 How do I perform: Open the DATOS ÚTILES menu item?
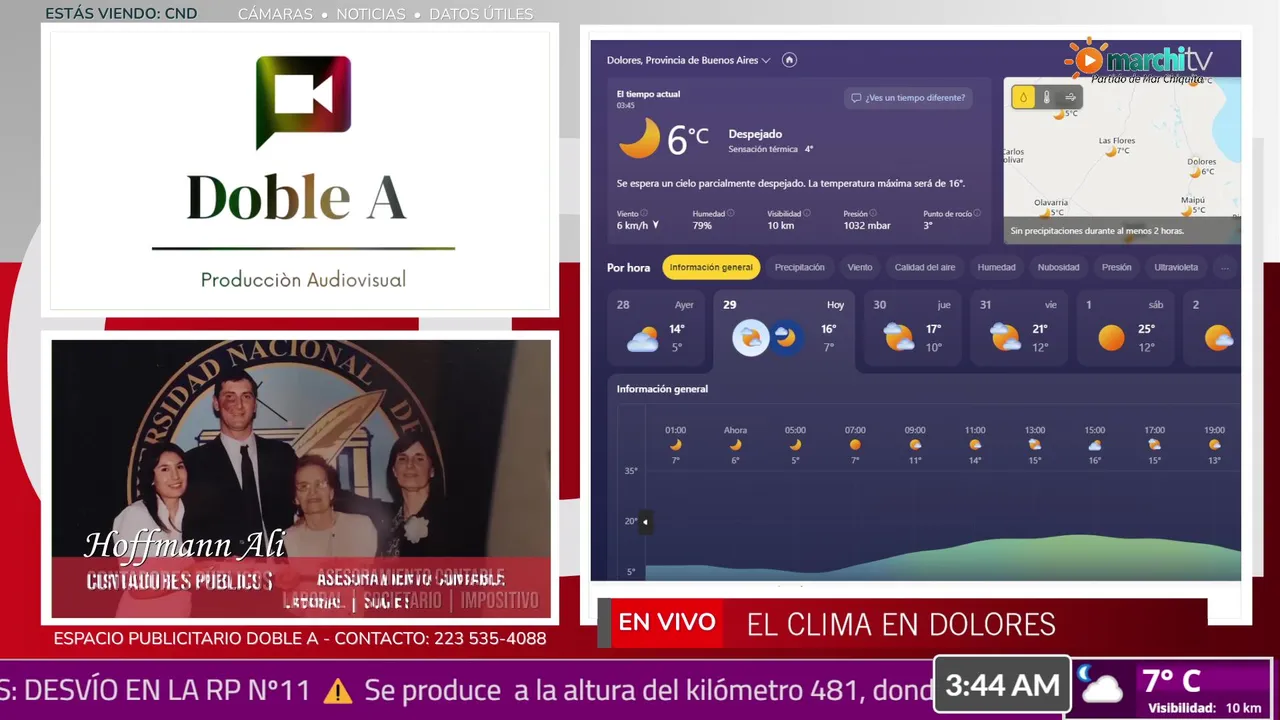point(481,14)
